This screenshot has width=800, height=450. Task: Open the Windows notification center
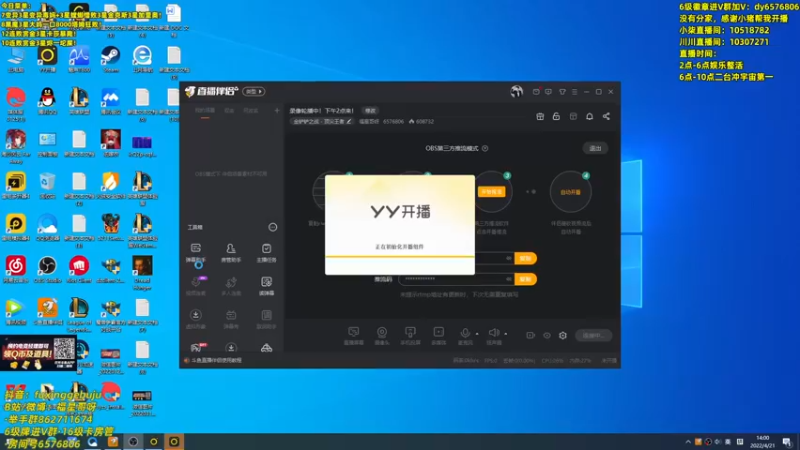[x=787, y=442]
